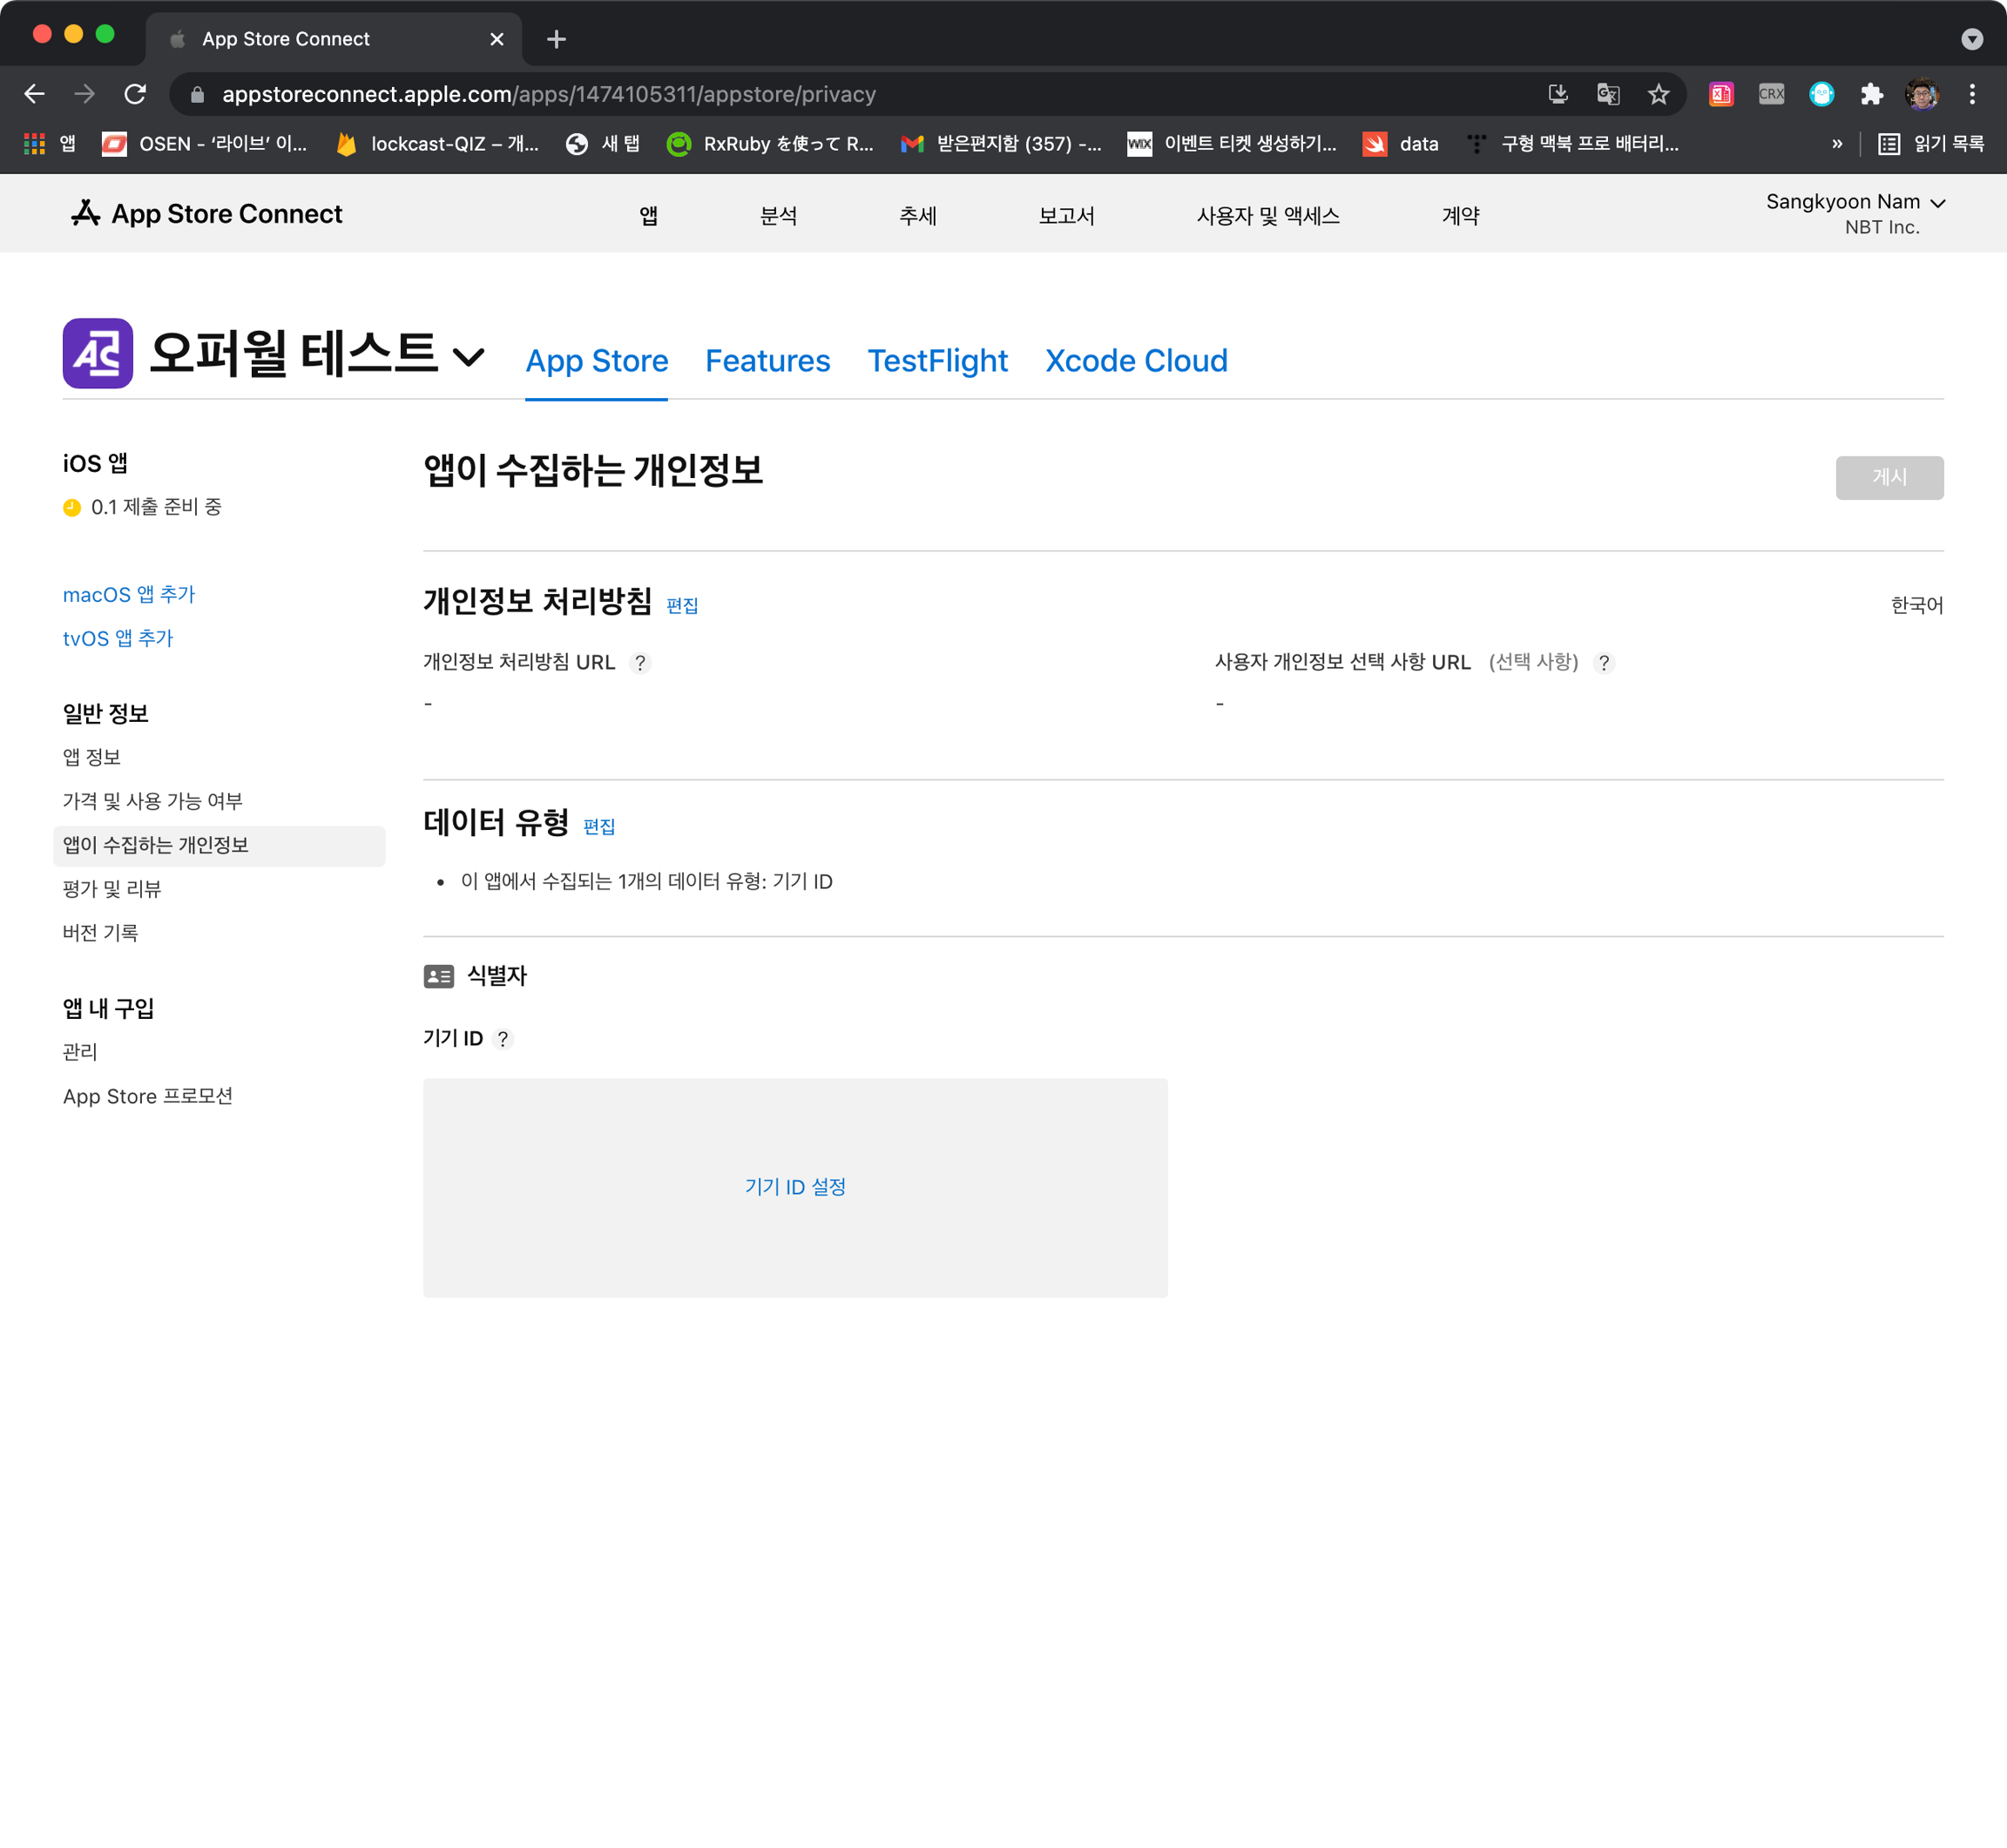
Task: Click the 기기 ID 설정 link
Action: pyautogui.click(x=795, y=1187)
